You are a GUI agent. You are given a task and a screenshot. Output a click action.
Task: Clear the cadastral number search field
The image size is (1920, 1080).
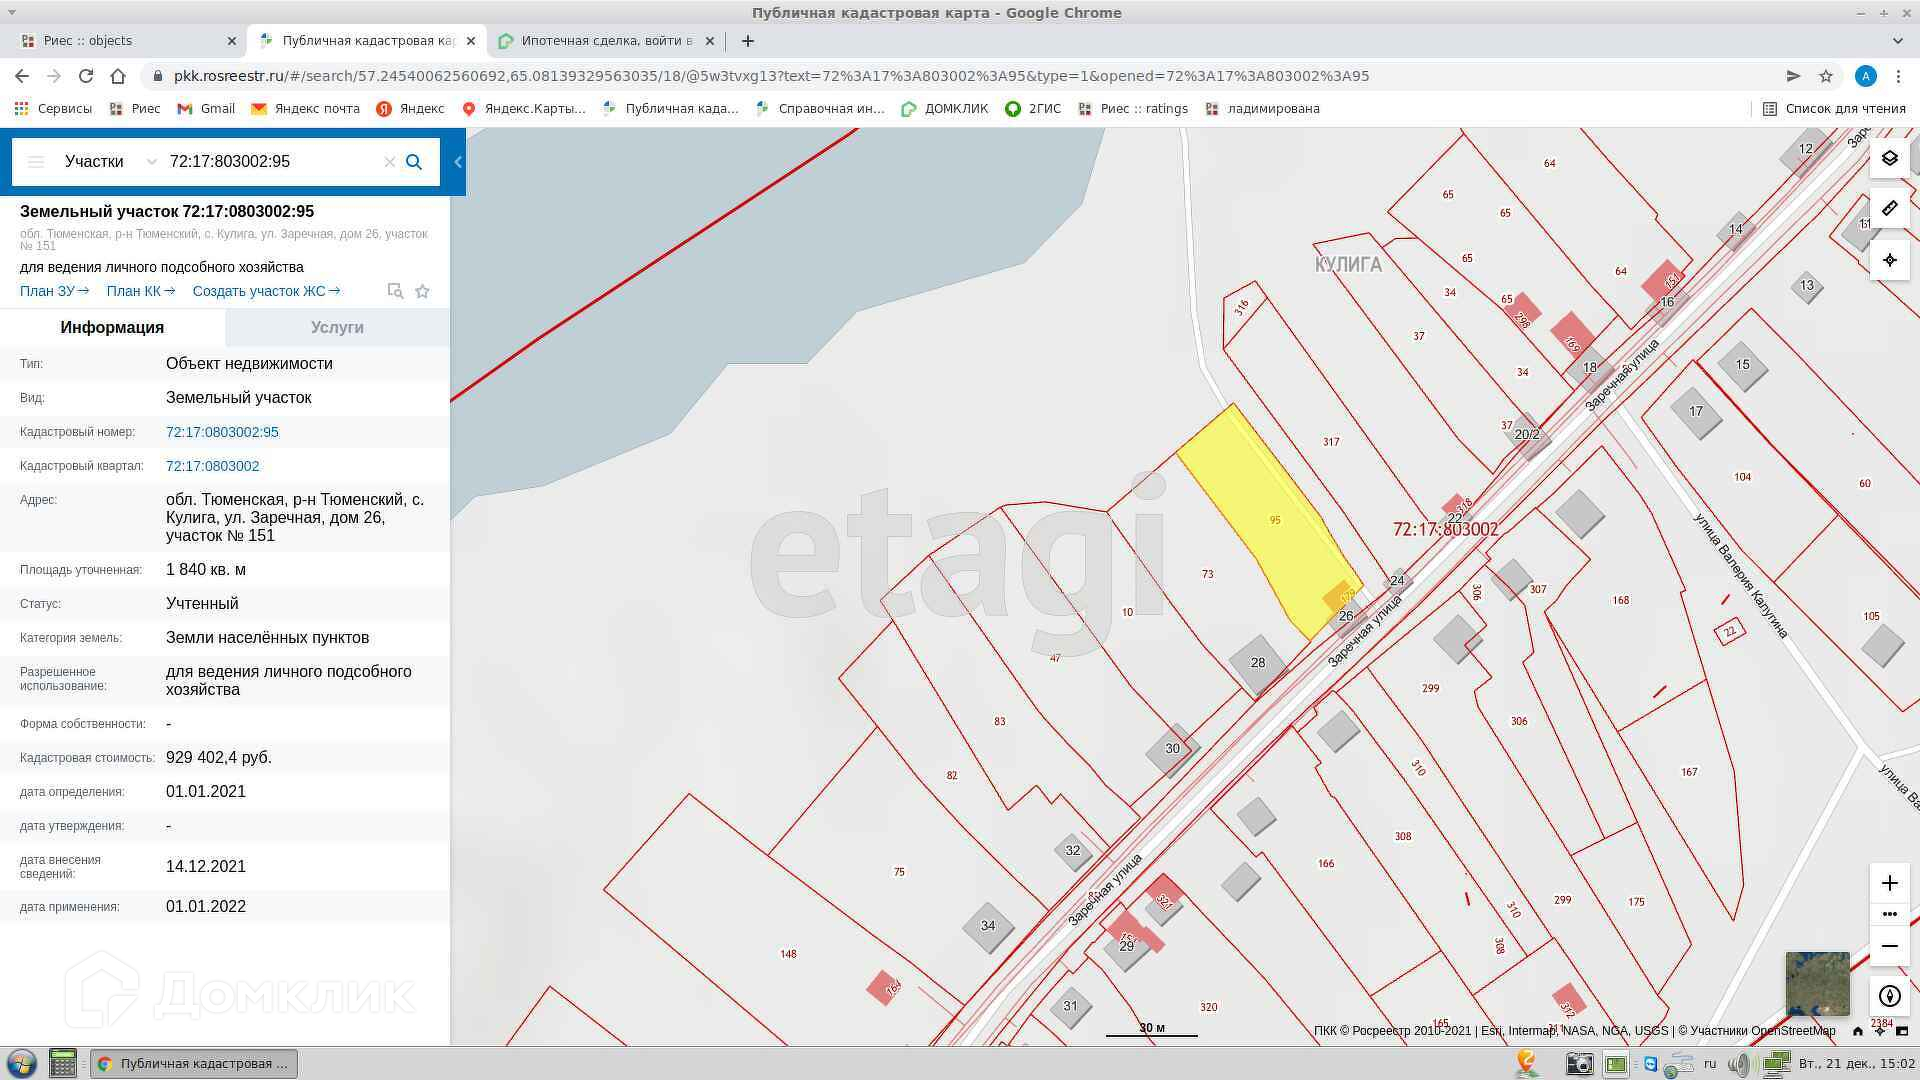click(x=390, y=162)
